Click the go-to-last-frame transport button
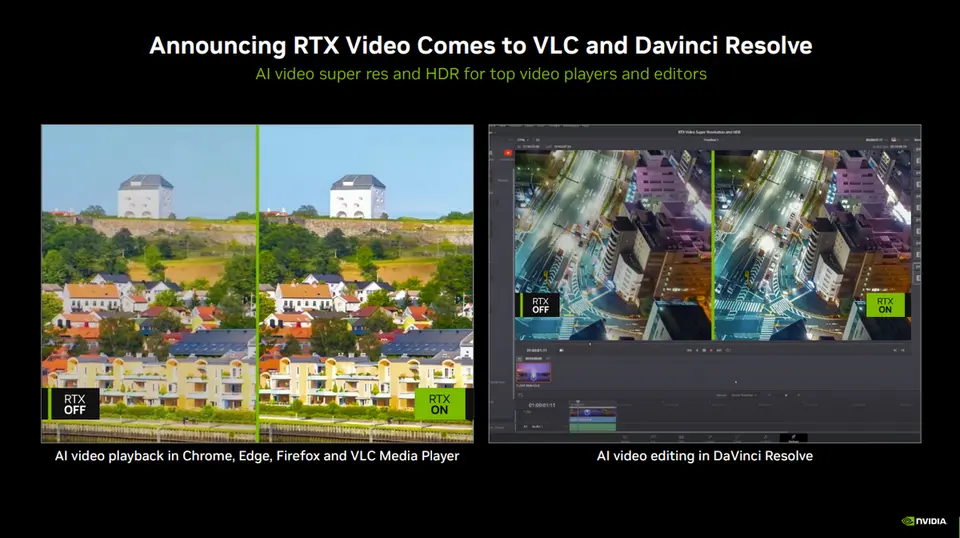The height and width of the screenshot is (538, 960). pos(719,350)
